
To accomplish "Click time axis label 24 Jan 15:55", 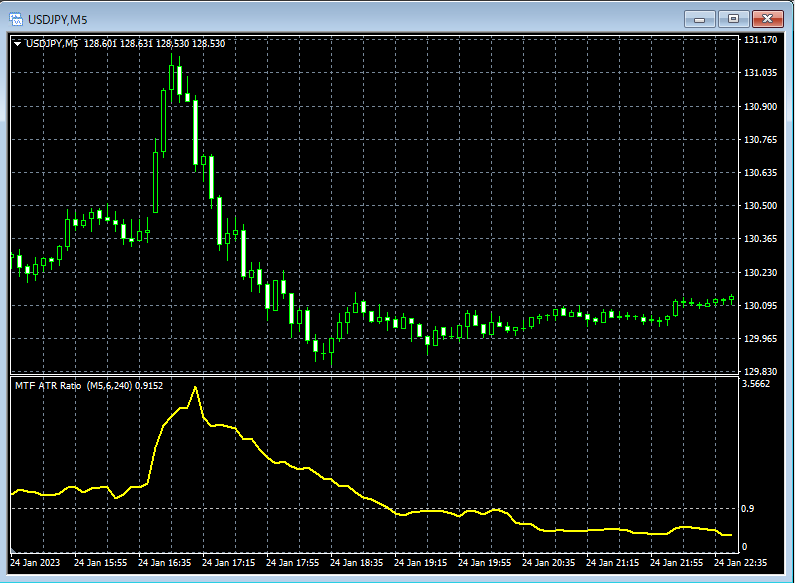I will (101, 563).
